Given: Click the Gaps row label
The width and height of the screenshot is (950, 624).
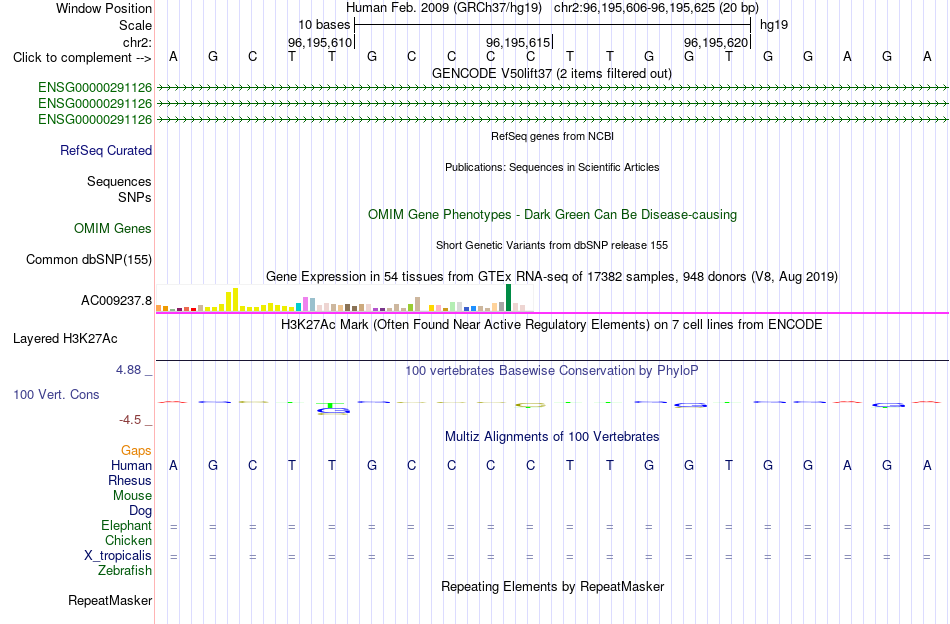Looking at the screenshot, I should click(x=136, y=450).
